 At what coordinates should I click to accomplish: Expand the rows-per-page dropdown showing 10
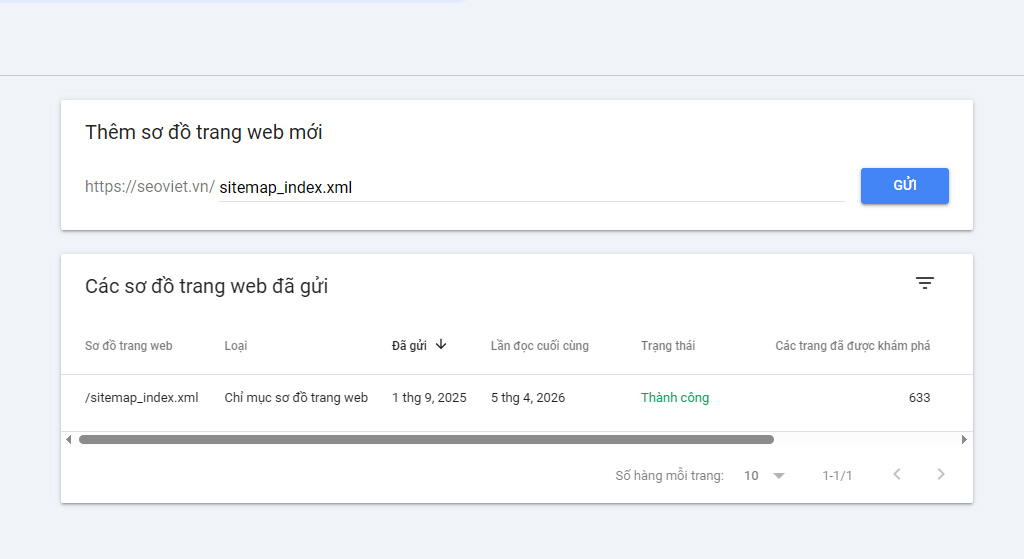pyautogui.click(x=765, y=476)
